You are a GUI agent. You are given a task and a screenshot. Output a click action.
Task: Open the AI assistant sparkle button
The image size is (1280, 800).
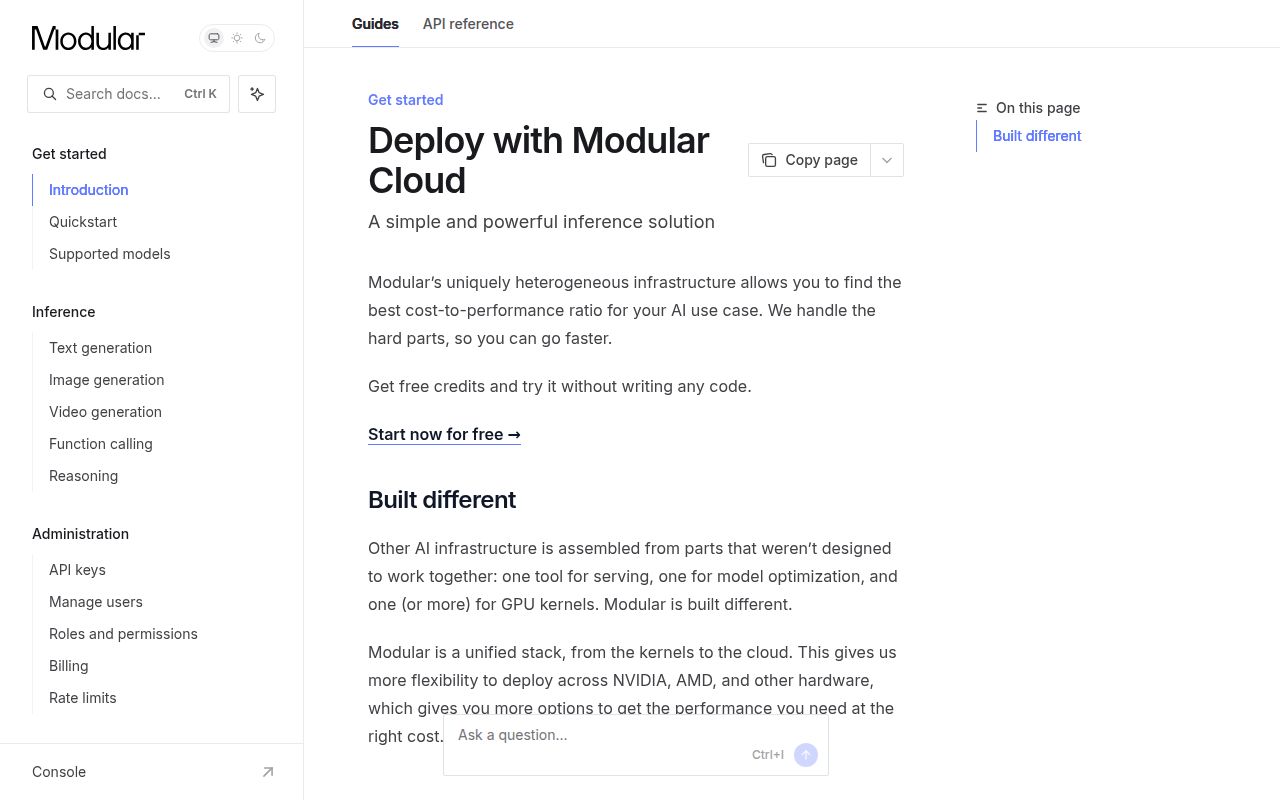click(257, 94)
